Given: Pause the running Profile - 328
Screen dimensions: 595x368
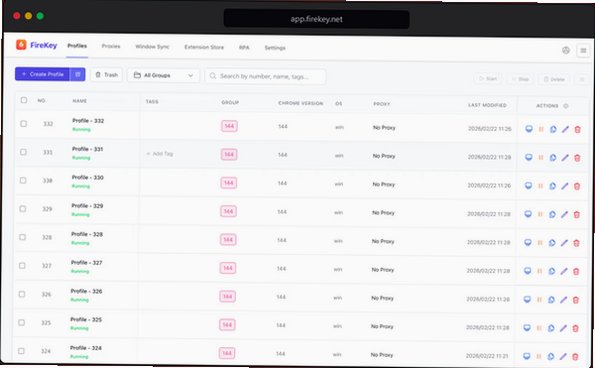Looking at the screenshot, I should coord(540,242).
